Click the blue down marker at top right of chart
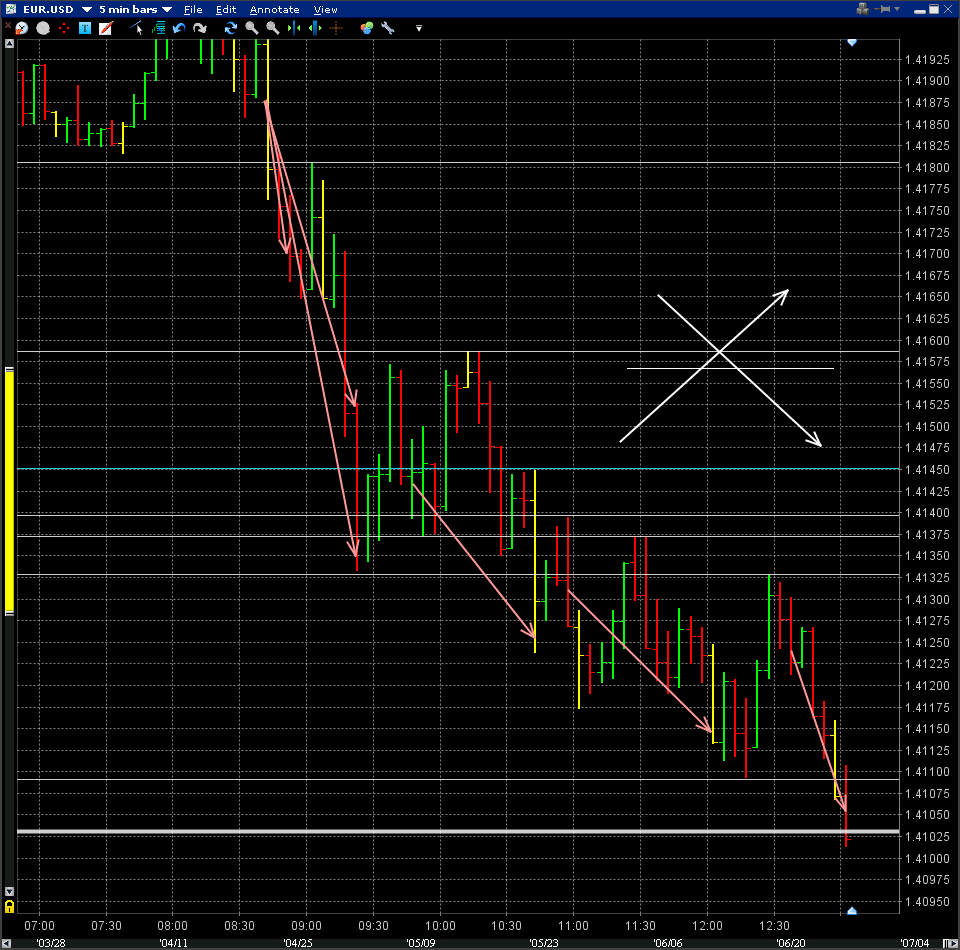The image size is (960, 950). click(852, 42)
